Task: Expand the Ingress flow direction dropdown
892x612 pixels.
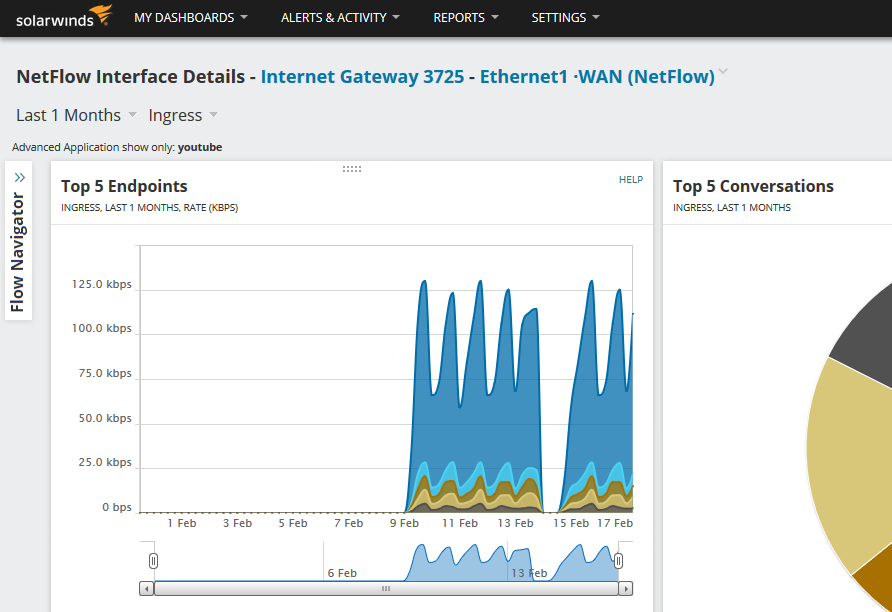Action: 182,115
